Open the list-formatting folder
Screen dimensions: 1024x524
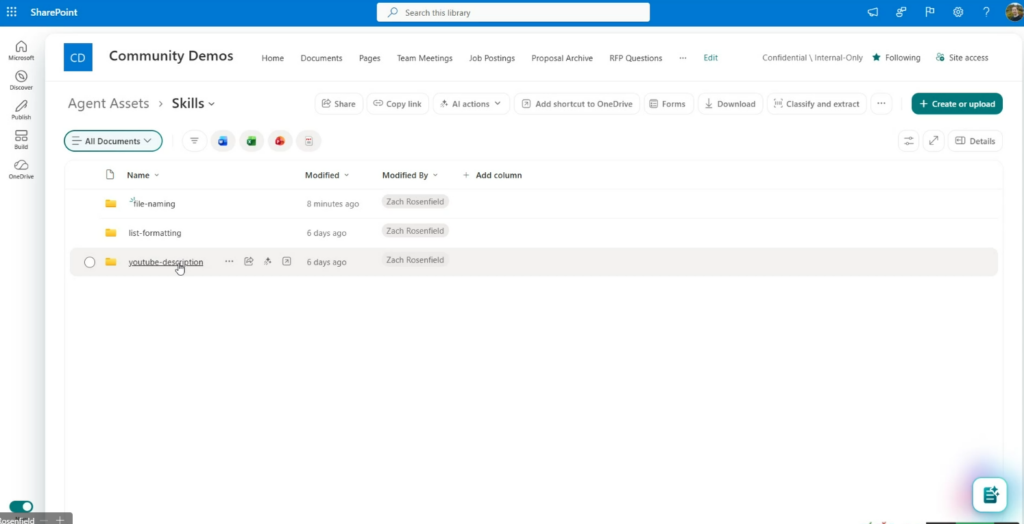[x=155, y=233]
